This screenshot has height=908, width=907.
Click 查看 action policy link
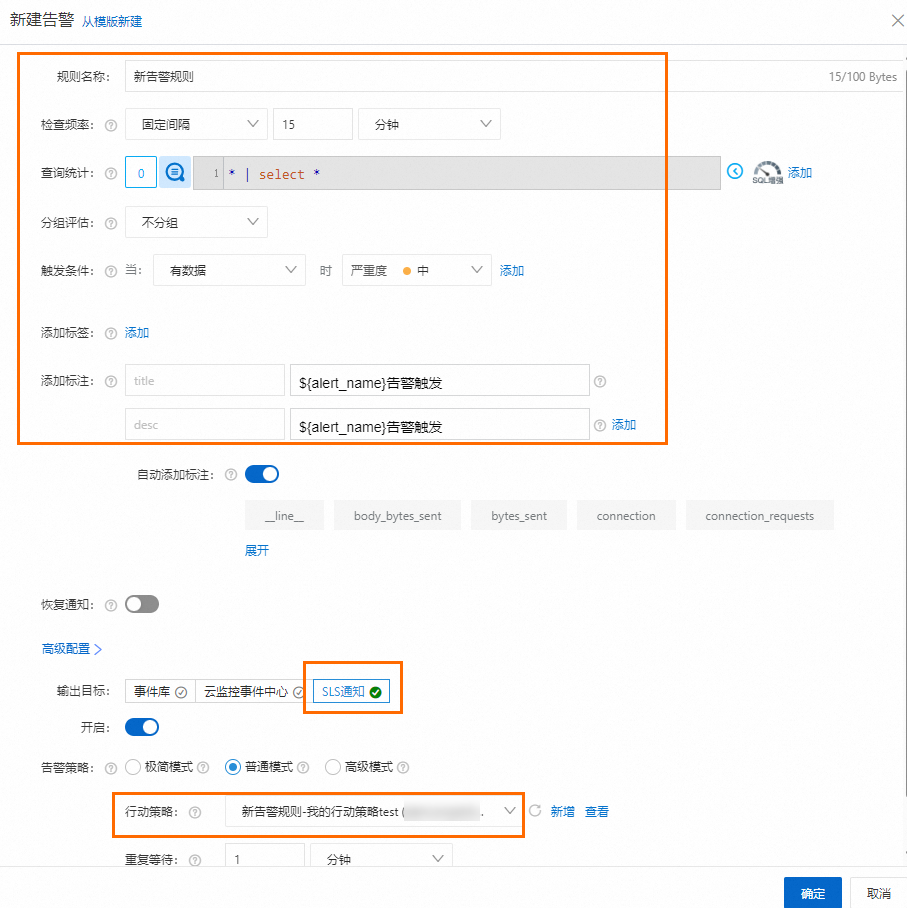click(x=597, y=811)
